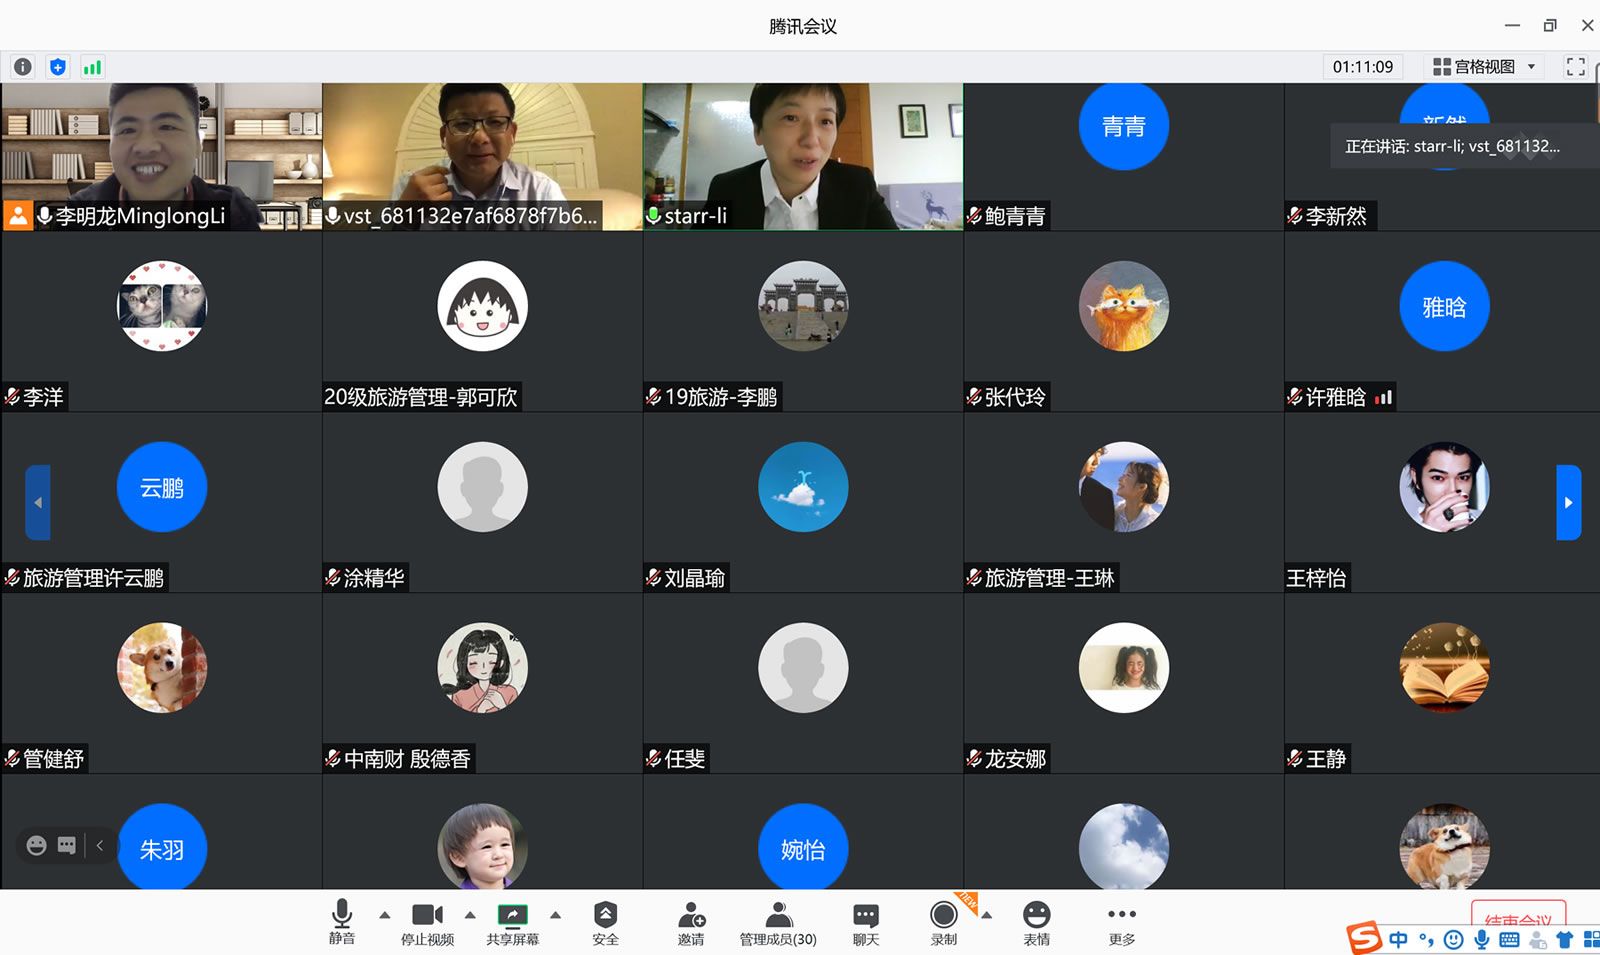Click the avatar of 龙安娜
Image resolution: width=1600 pixels, height=955 pixels.
coord(1123,668)
